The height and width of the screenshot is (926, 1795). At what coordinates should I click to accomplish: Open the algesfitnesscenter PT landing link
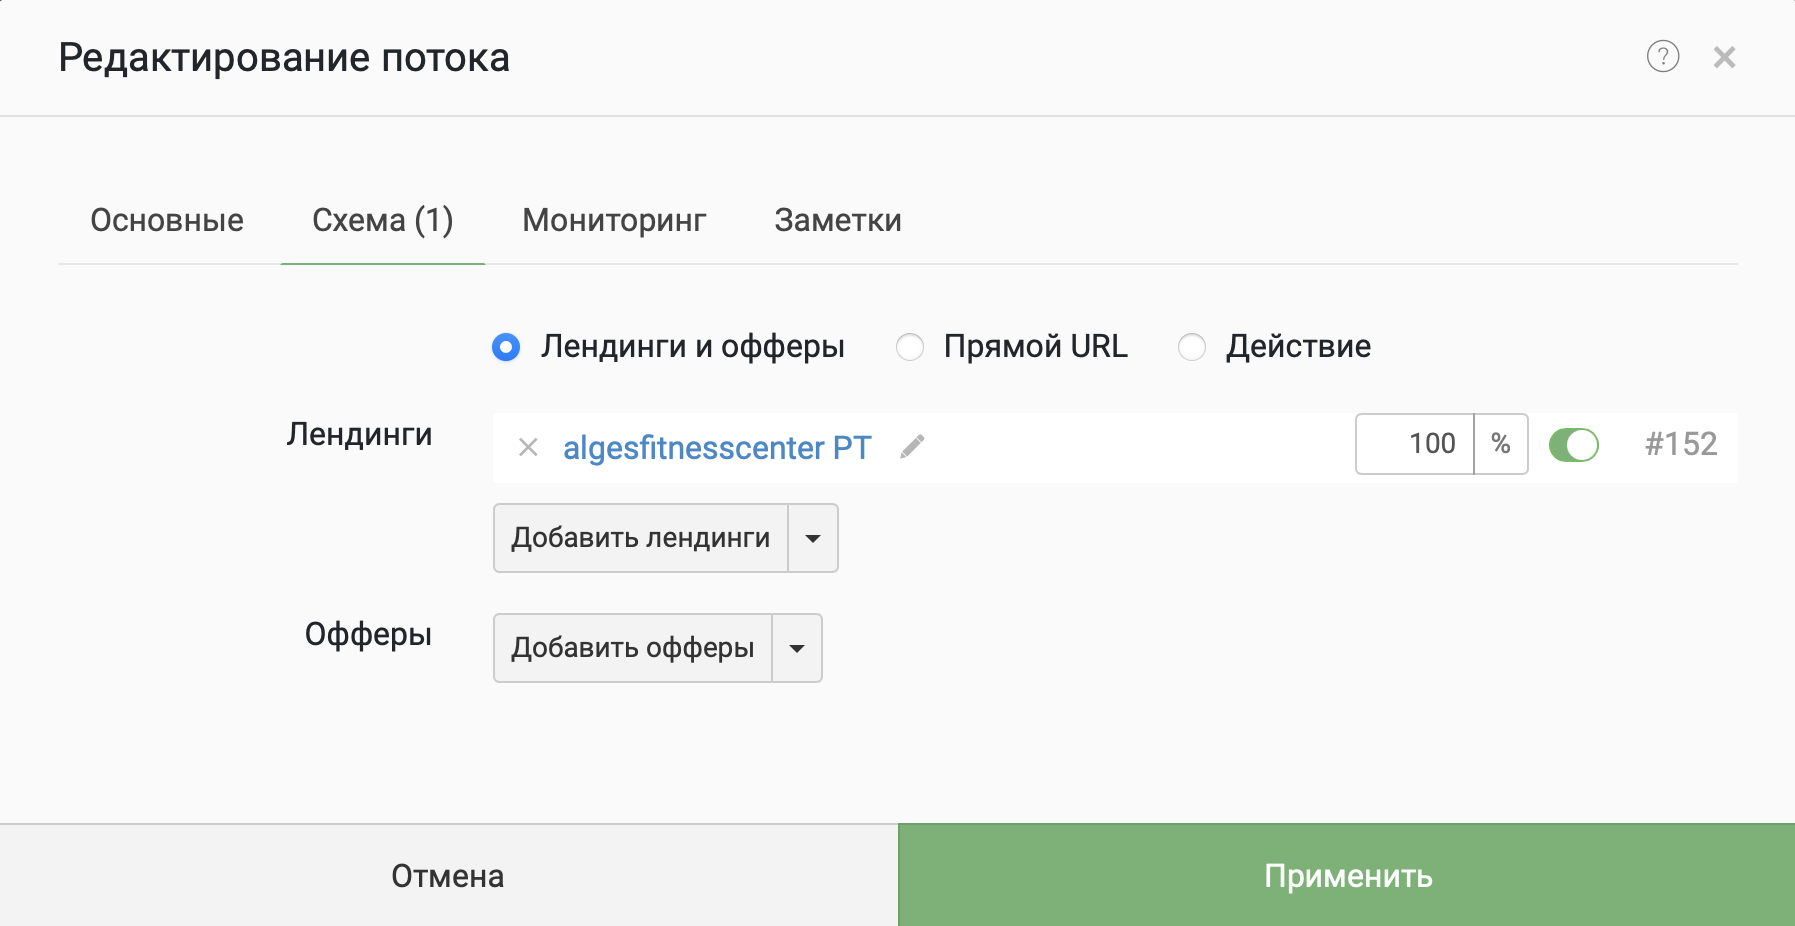717,447
